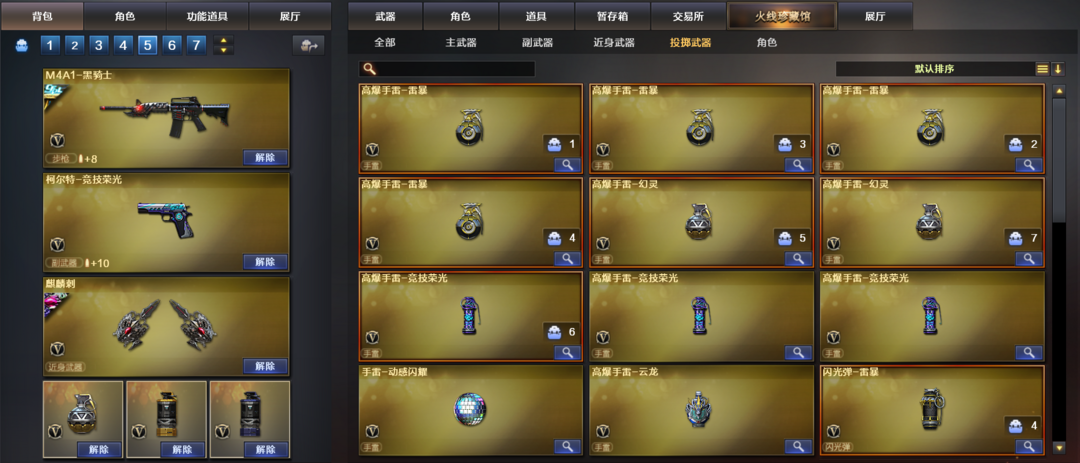Click the vertical scrollbar thumb in item list
Screen dimensions: 1080x463
click(x=1059, y=160)
